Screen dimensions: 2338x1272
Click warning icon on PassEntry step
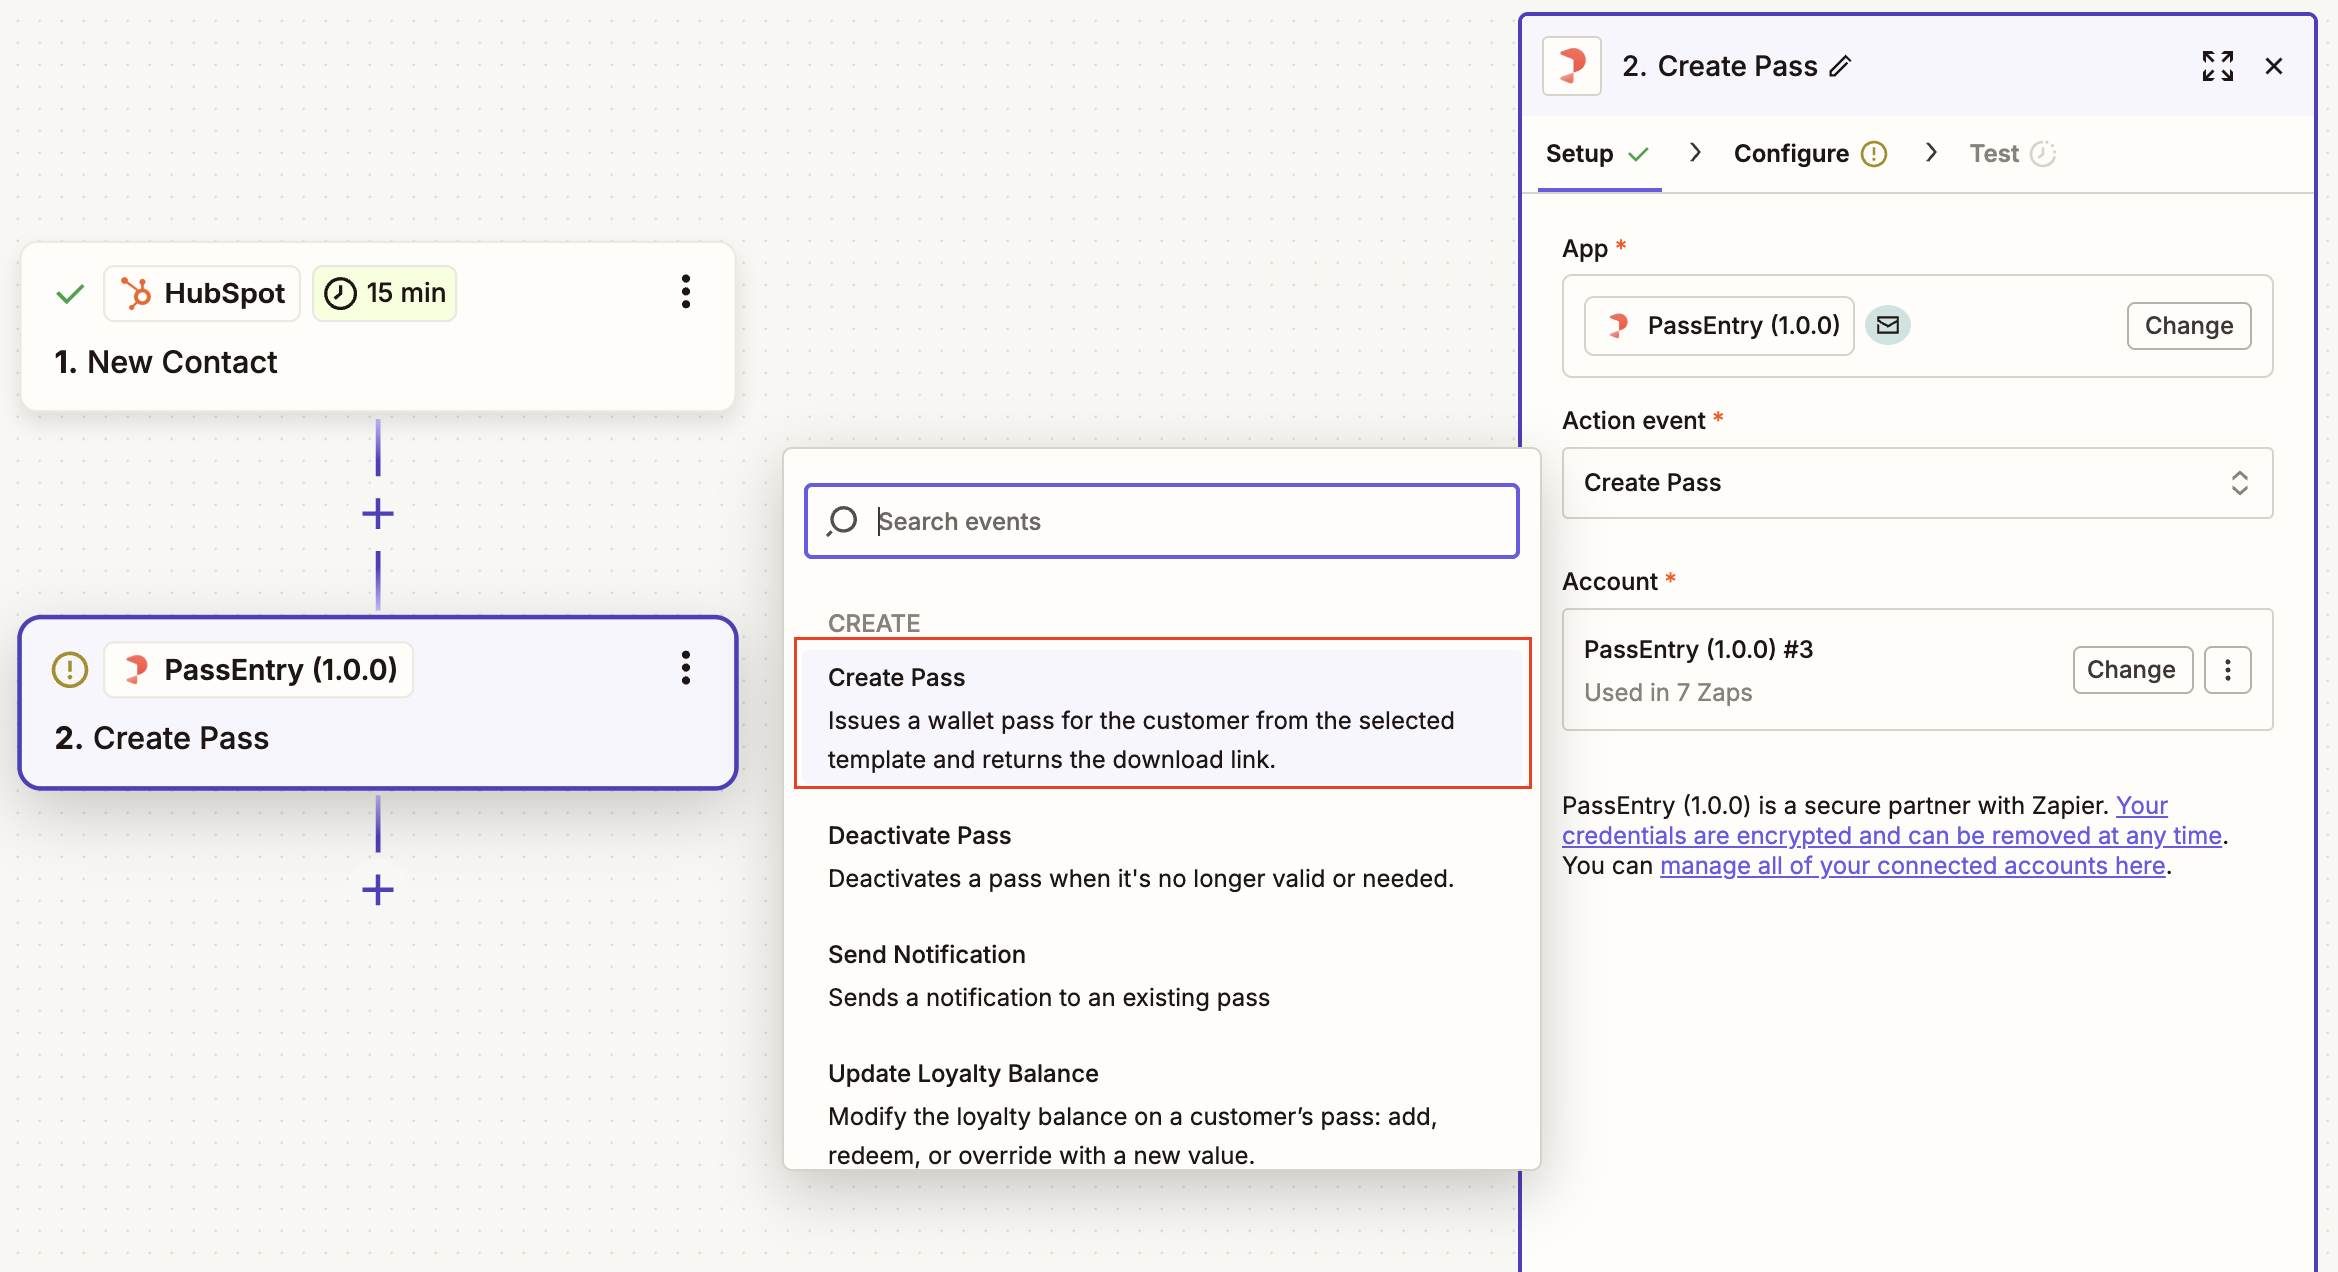tap(70, 669)
